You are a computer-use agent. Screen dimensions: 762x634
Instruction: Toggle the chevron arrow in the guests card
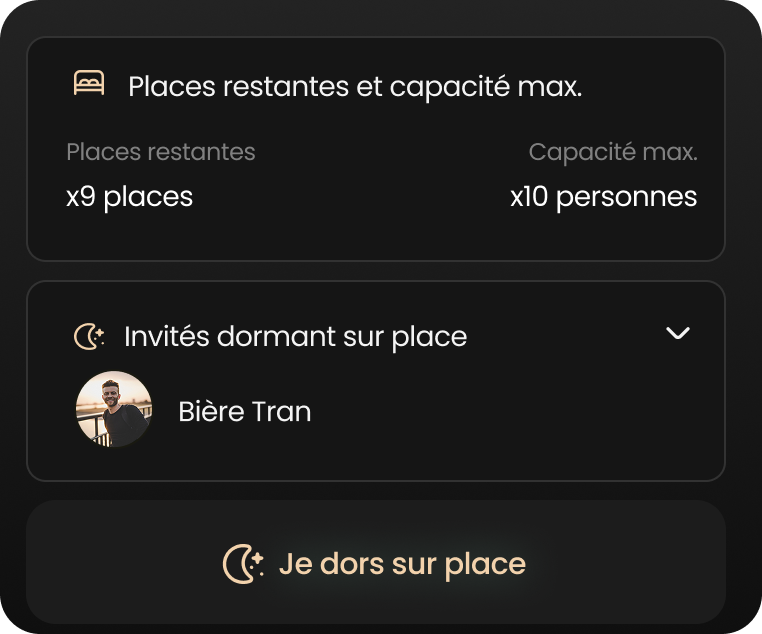click(x=678, y=333)
